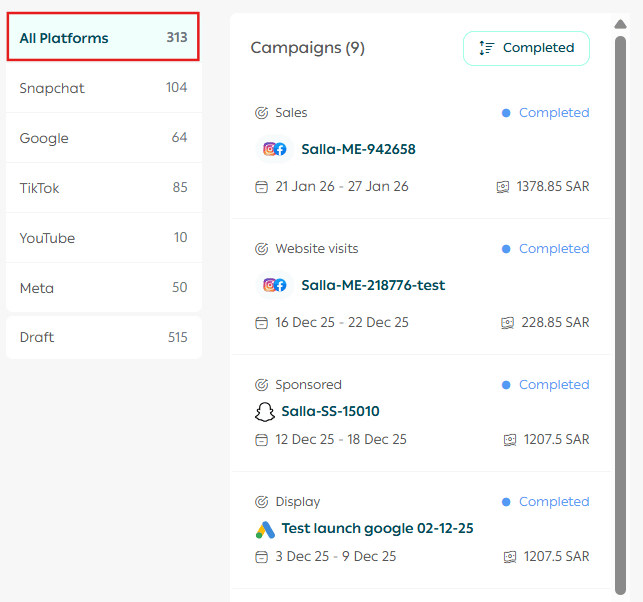The image size is (643, 602).
Task: Click the calendar icon next to 12 Dec 25
Action: pyautogui.click(x=262, y=440)
